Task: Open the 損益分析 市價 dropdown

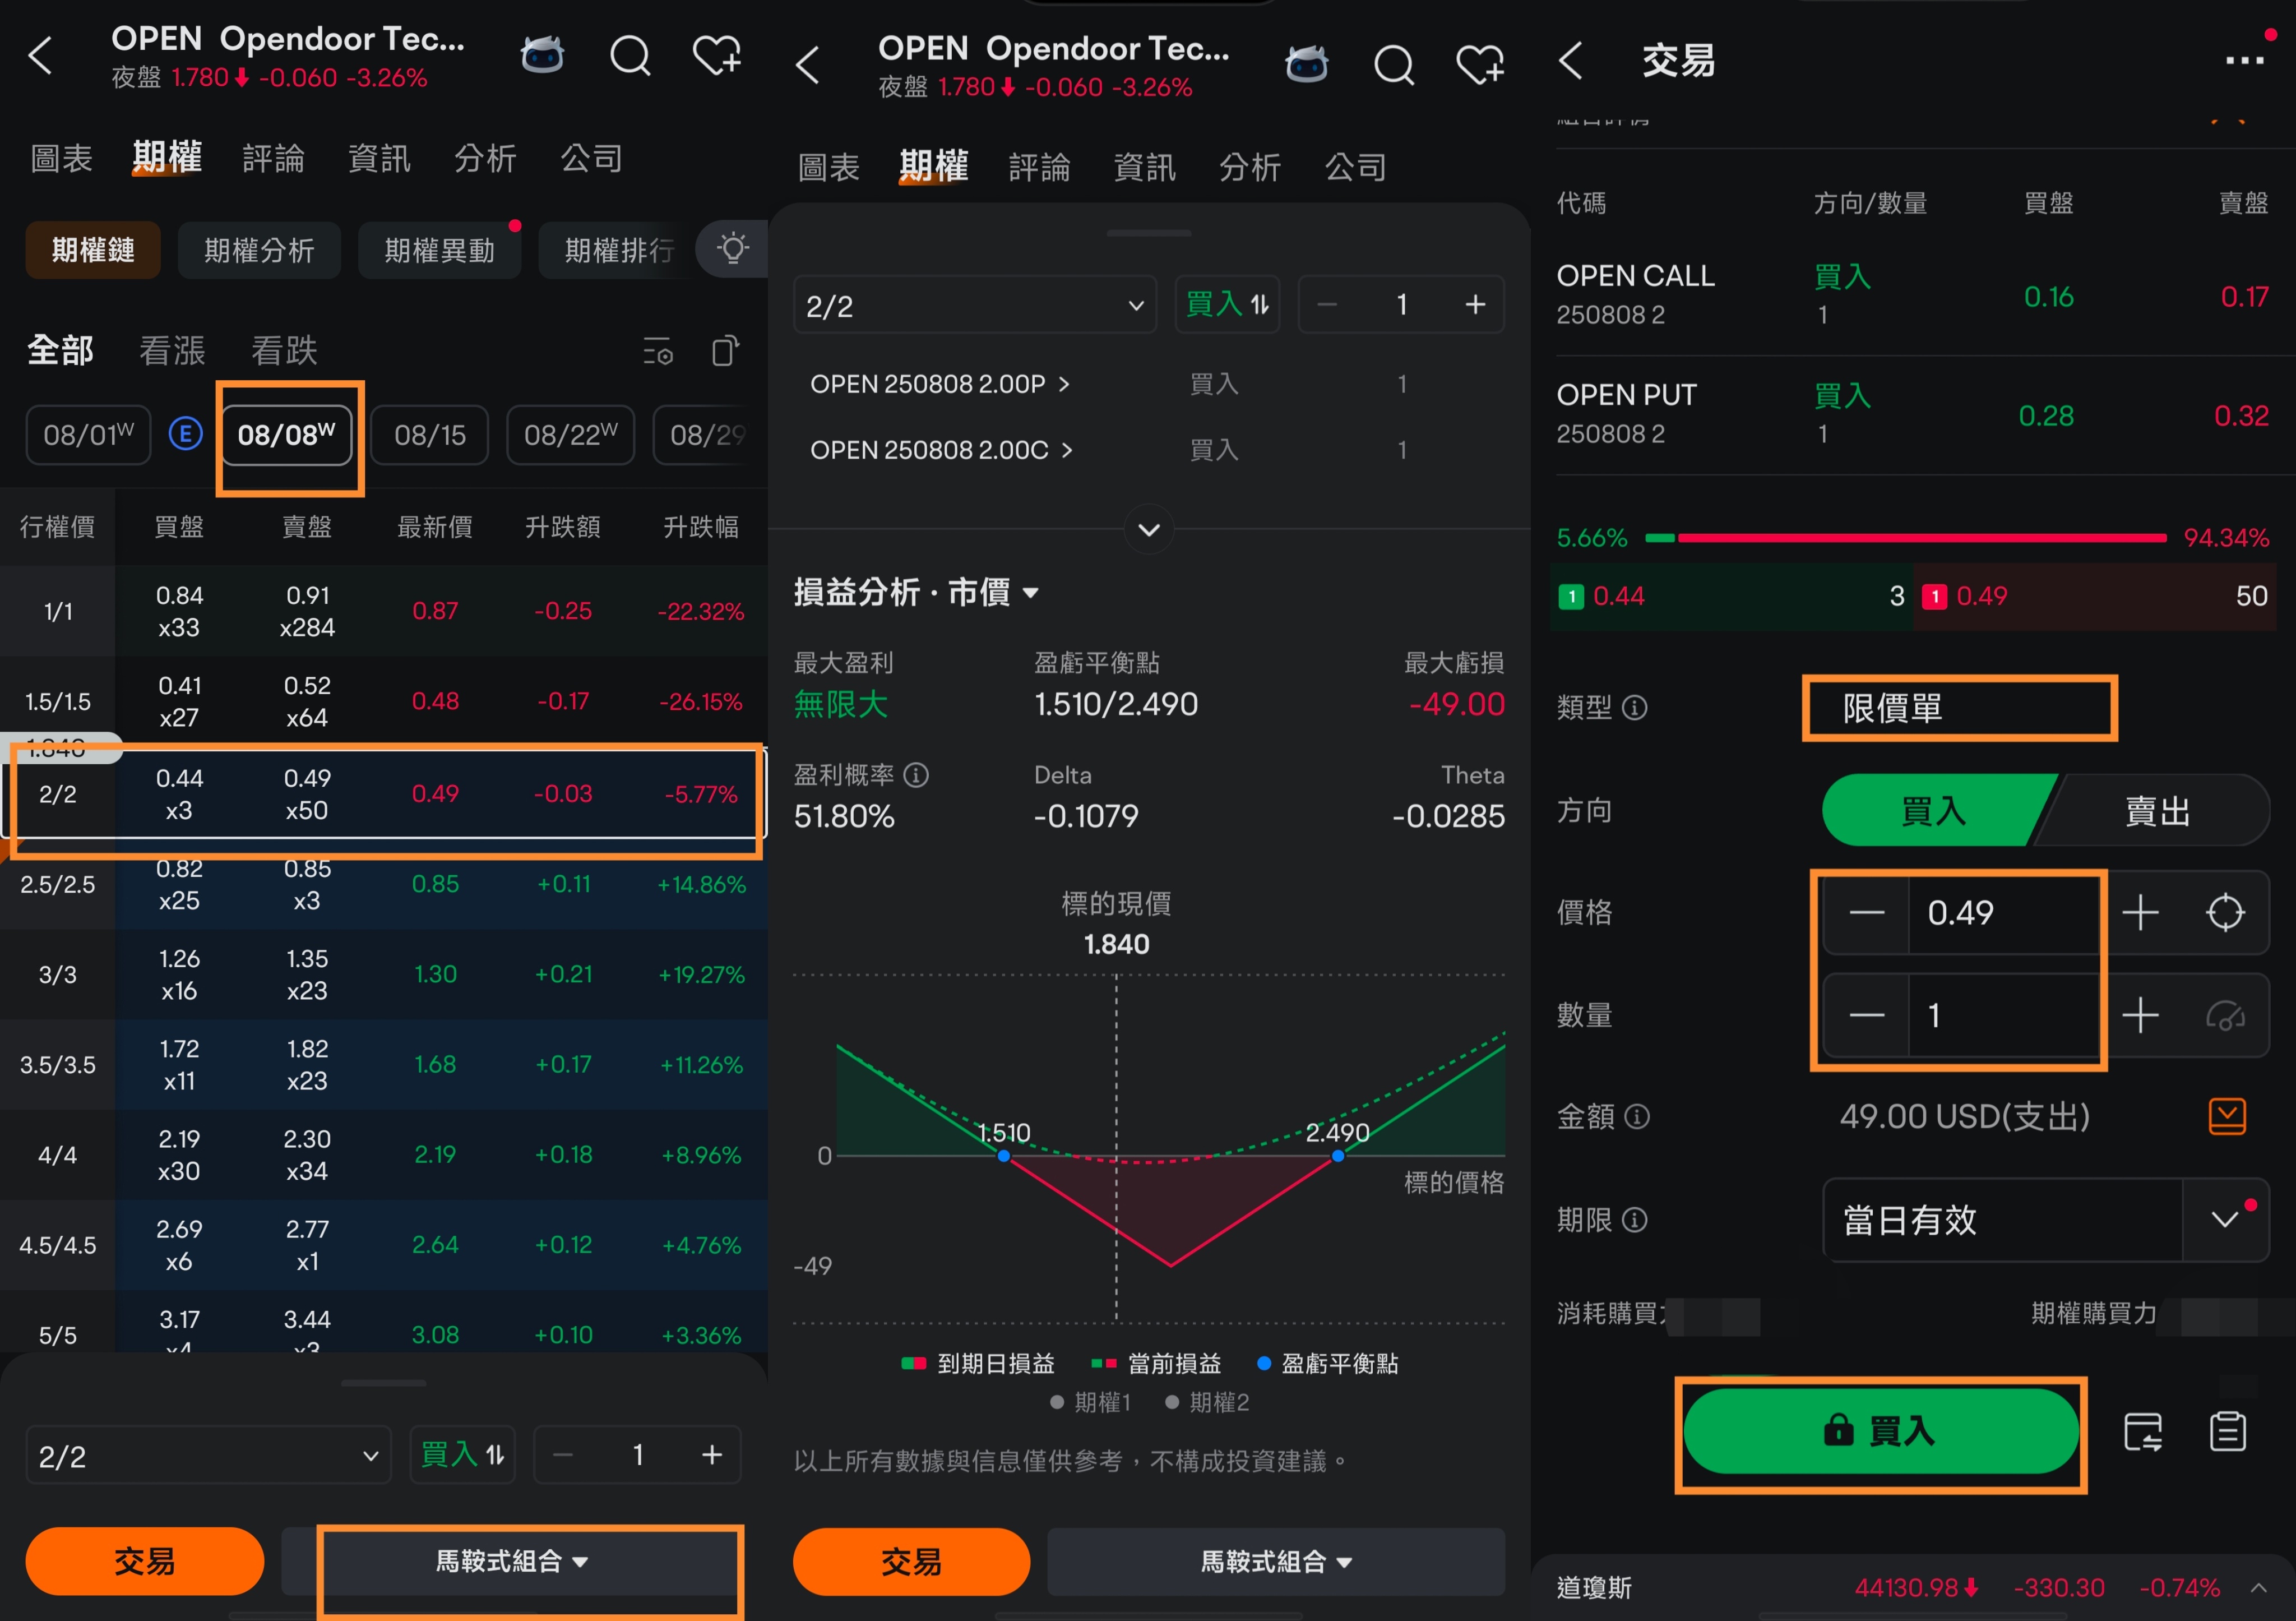Action: click(x=1032, y=592)
